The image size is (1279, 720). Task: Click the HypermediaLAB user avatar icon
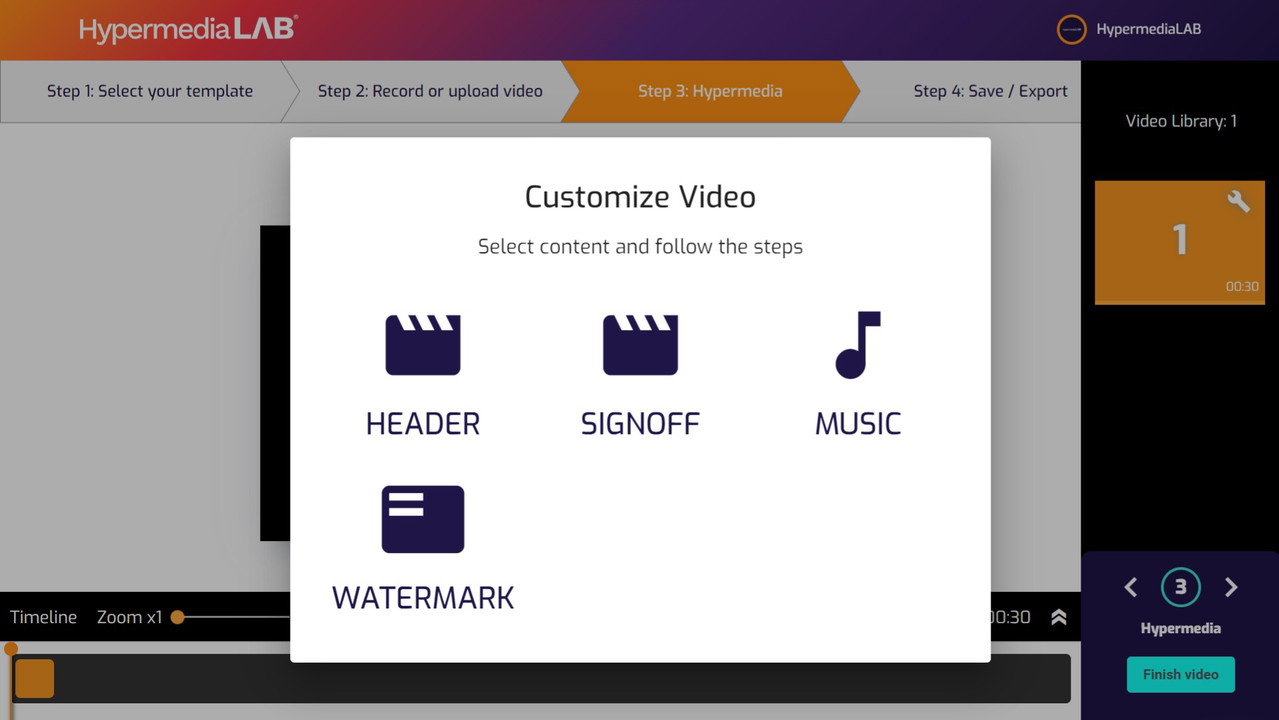(x=1071, y=29)
